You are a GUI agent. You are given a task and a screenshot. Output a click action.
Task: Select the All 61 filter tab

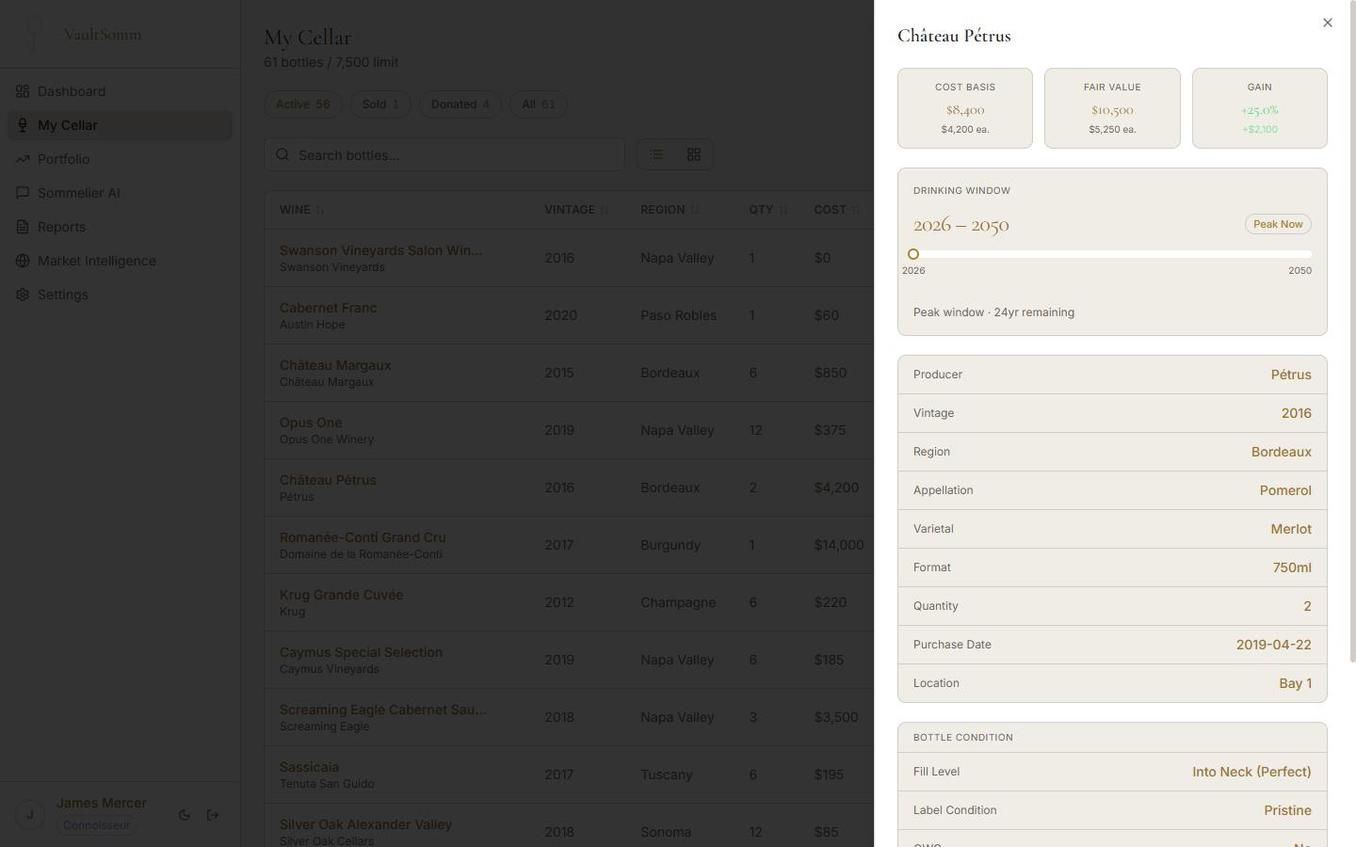[x=538, y=105]
